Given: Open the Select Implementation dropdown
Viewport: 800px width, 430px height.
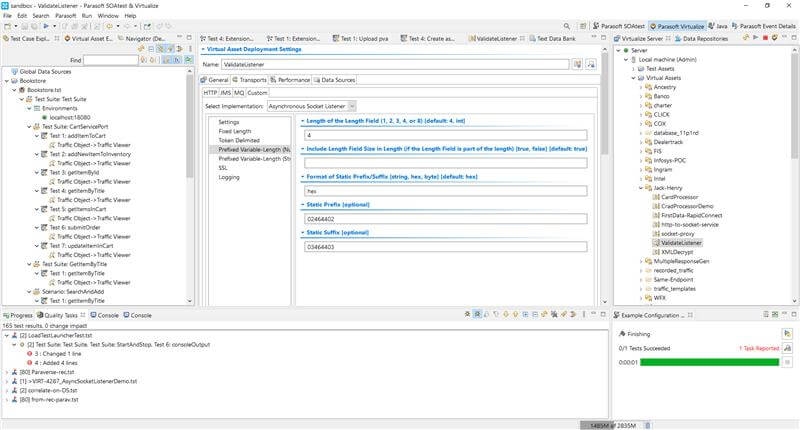Looking at the screenshot, I should pos(352,105).
